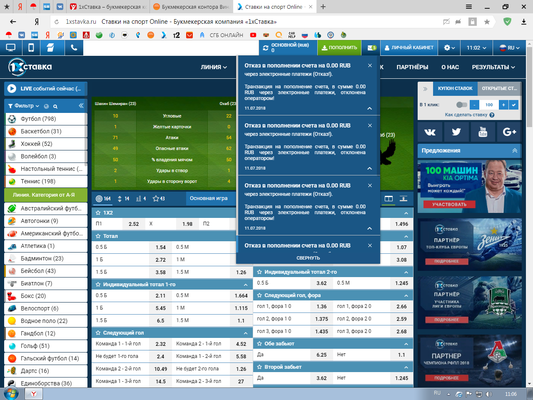The height and width of the screenshot is (400, 533).
Task: Open Windows Start button
Action: [x=11, y=394]
